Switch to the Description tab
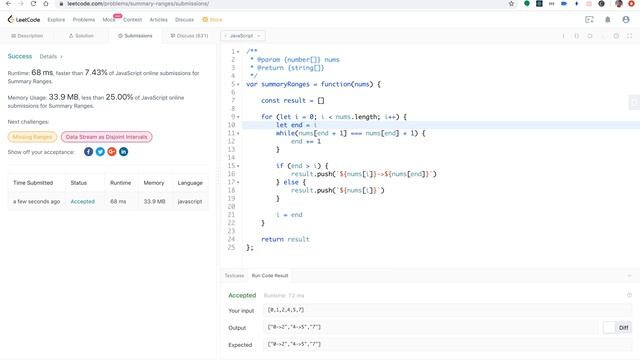 (x=27, y=36)
